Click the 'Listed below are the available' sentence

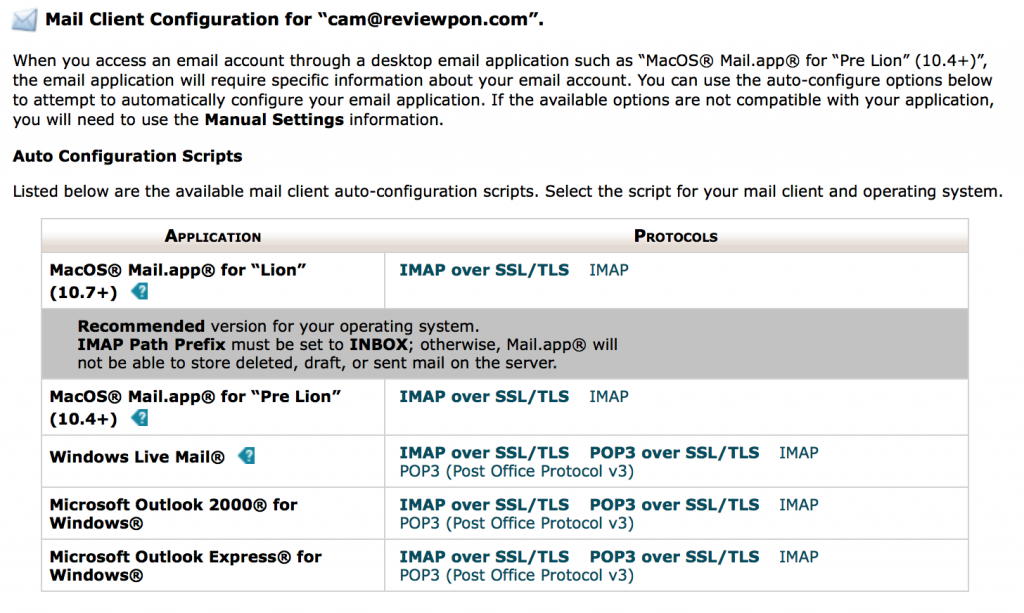pos(507,192)
